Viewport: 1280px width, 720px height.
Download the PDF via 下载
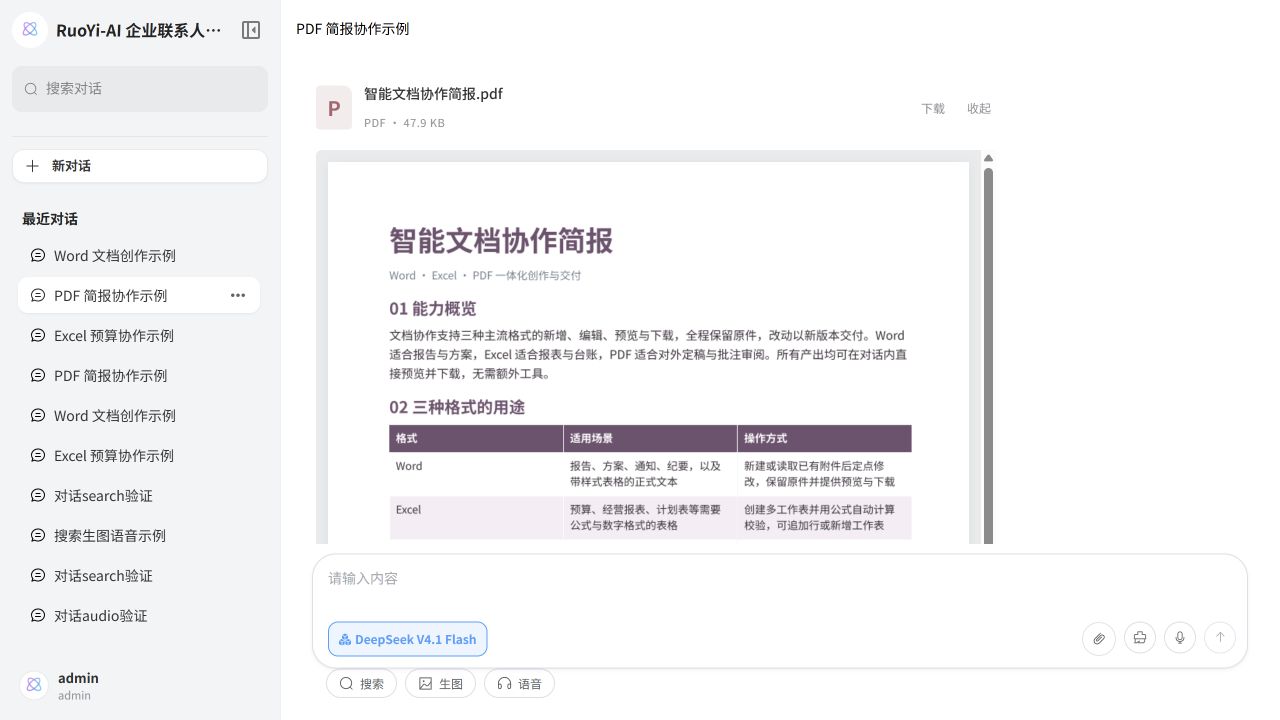pos(933,108)
